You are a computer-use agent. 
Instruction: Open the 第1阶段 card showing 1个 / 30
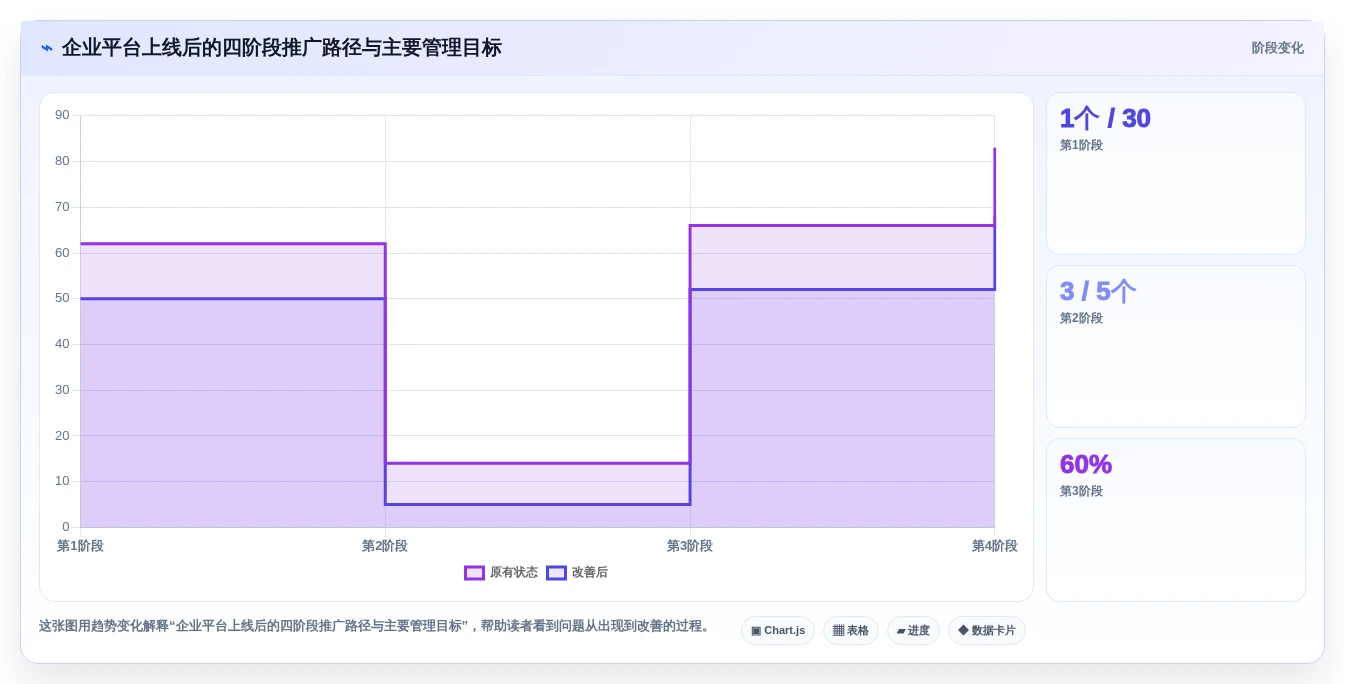1176,173
